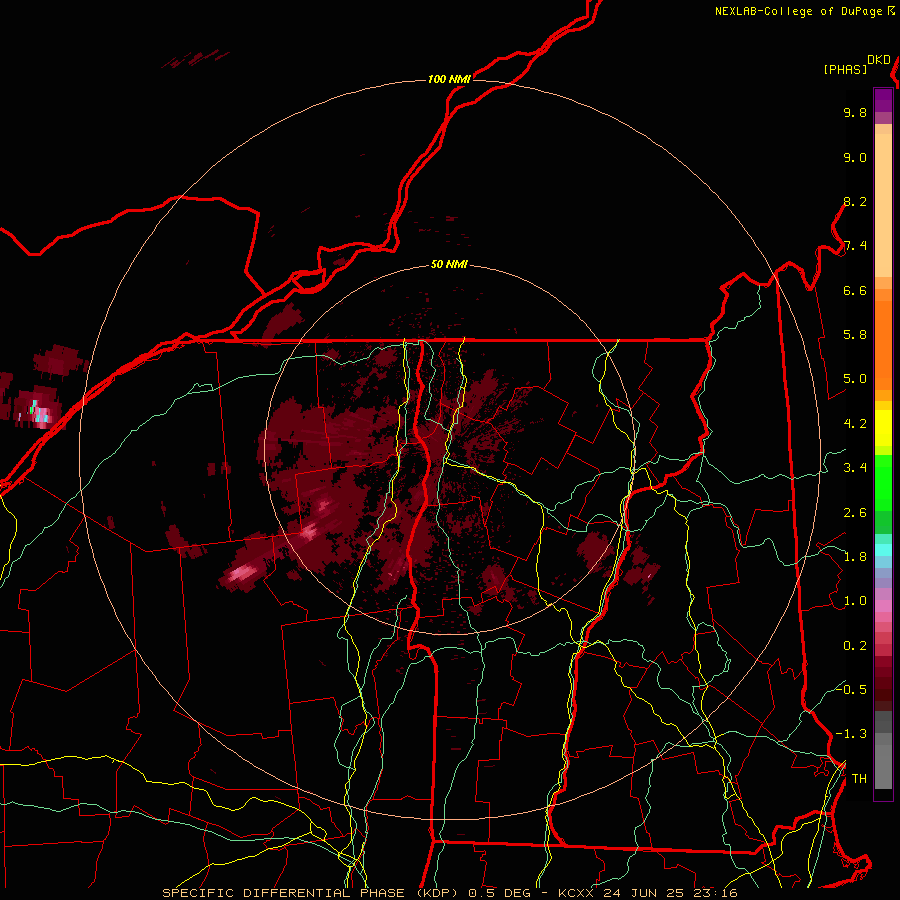The image size is (900, 900).
Task: Click the 0.2 legend value
Action: (855, 646)
